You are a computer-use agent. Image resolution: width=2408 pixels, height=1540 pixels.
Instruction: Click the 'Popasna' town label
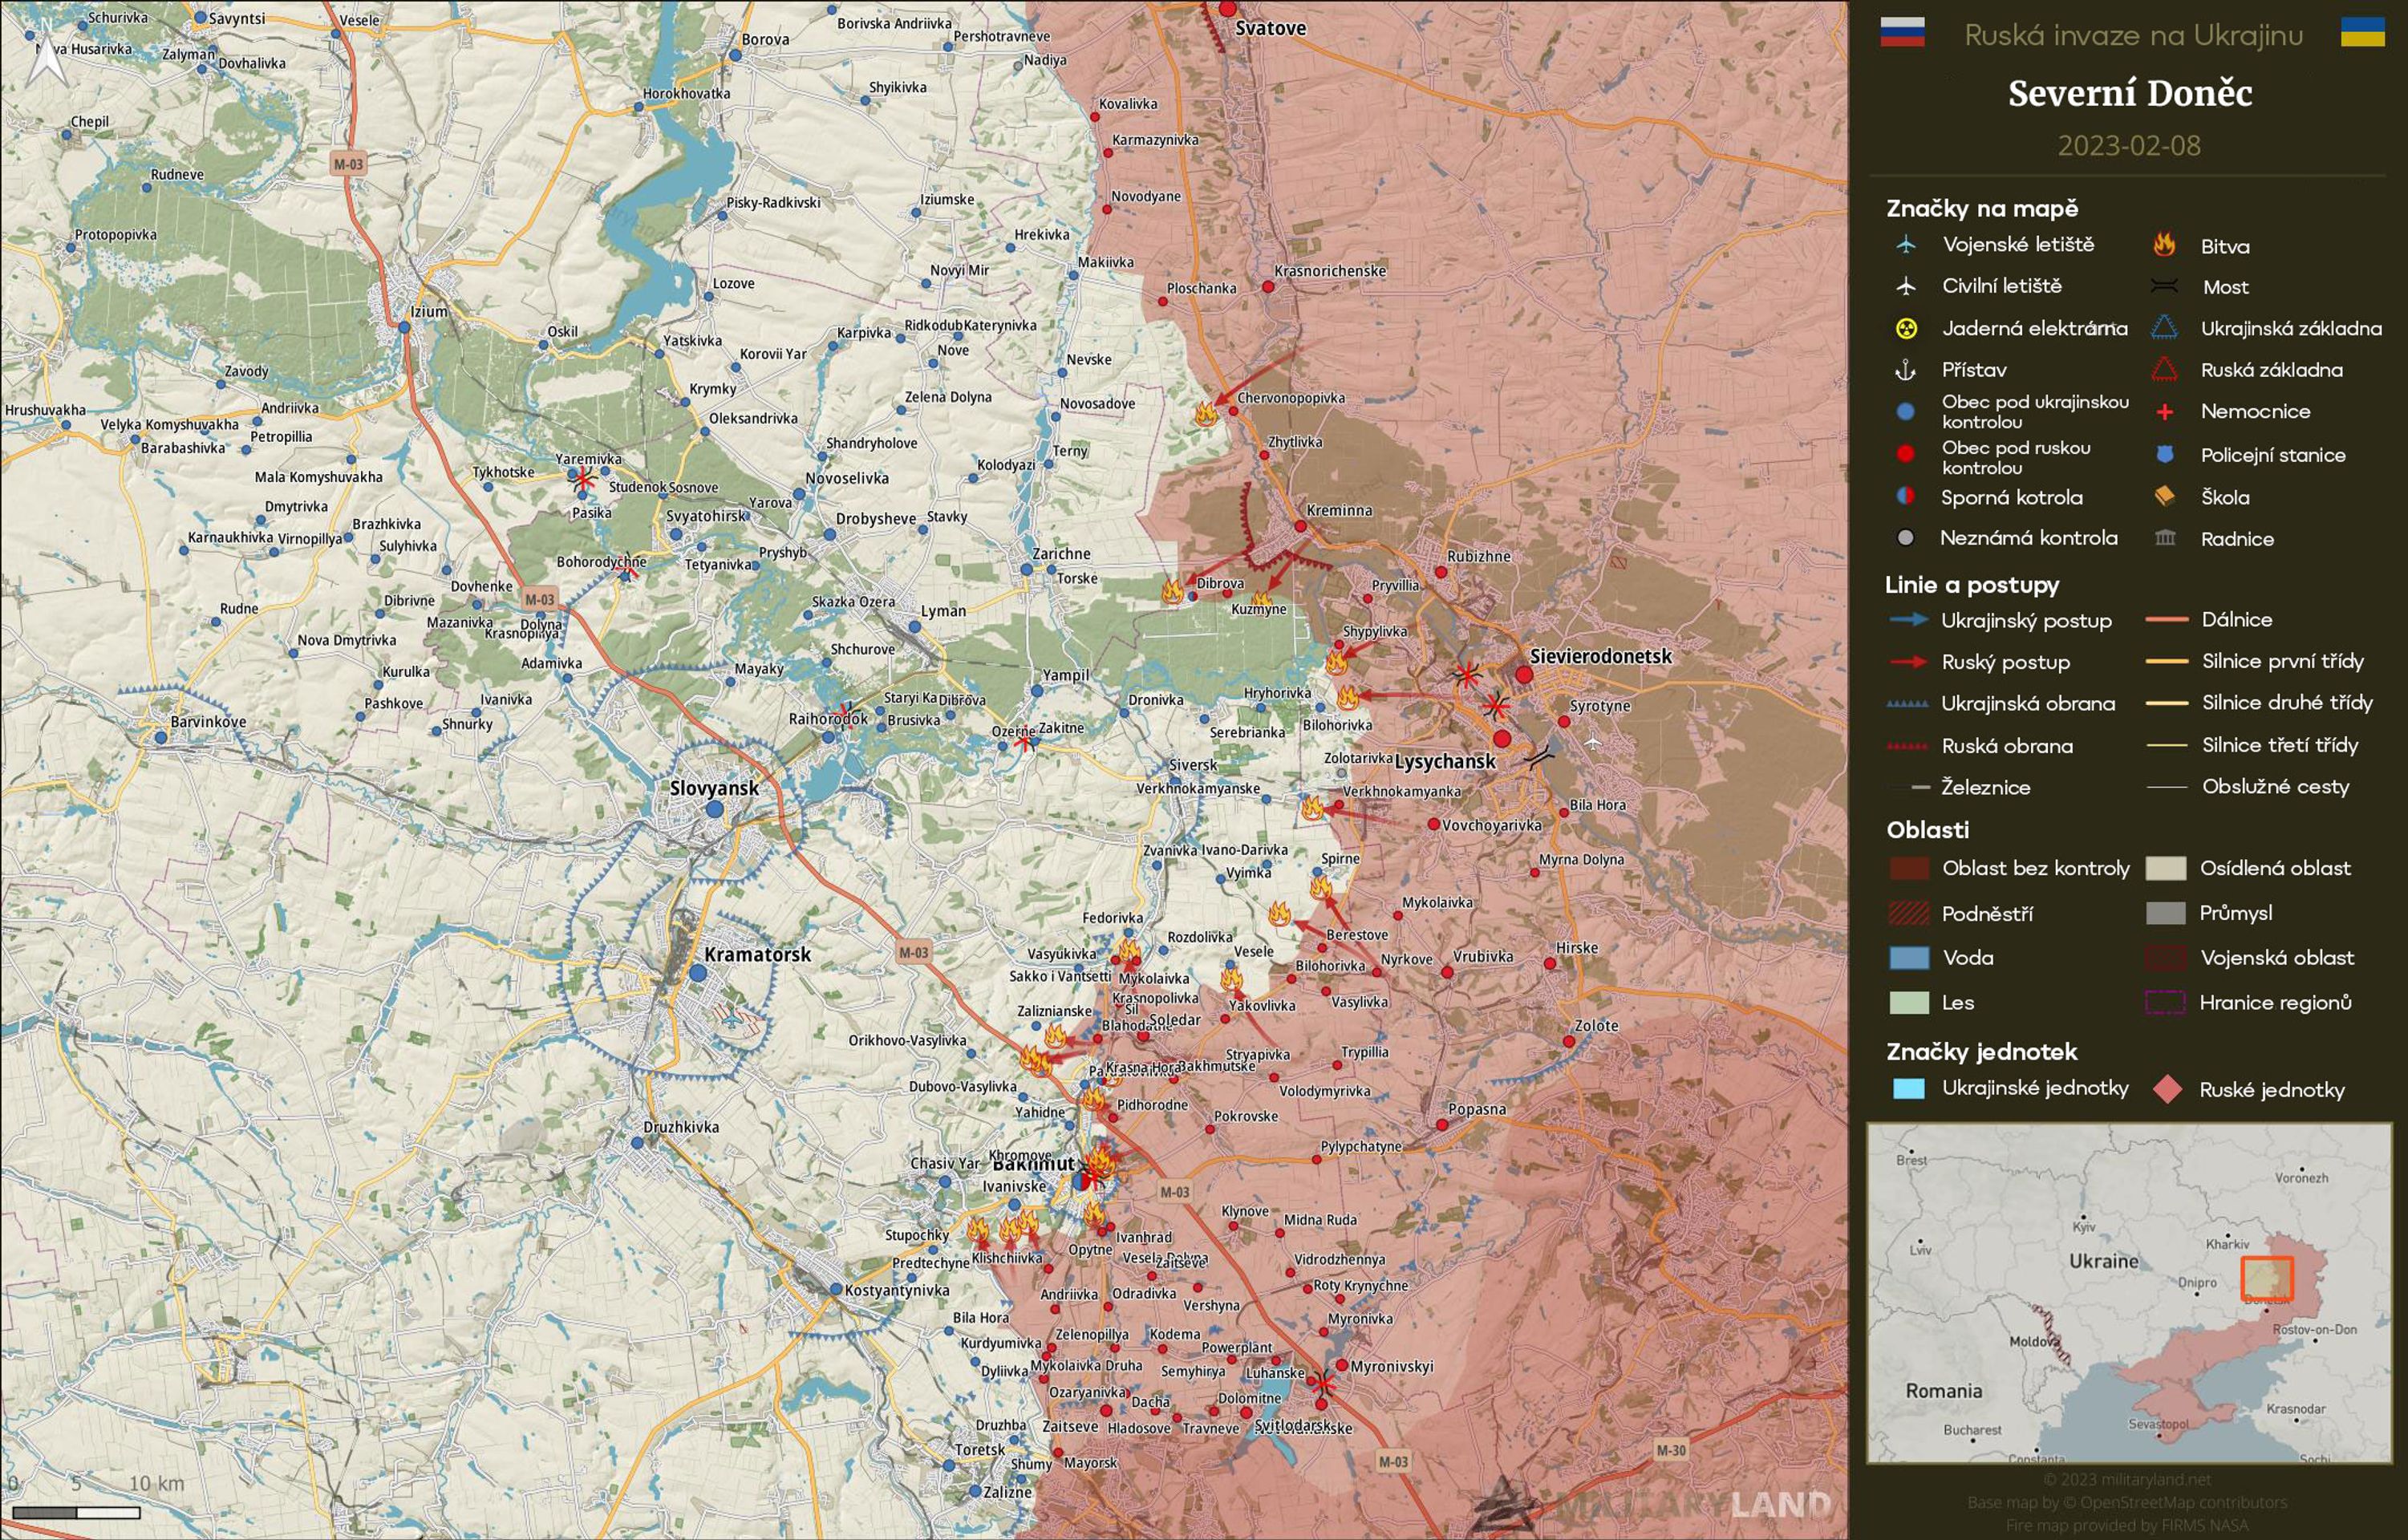pyautogui.click(x=1477, y=1109)
